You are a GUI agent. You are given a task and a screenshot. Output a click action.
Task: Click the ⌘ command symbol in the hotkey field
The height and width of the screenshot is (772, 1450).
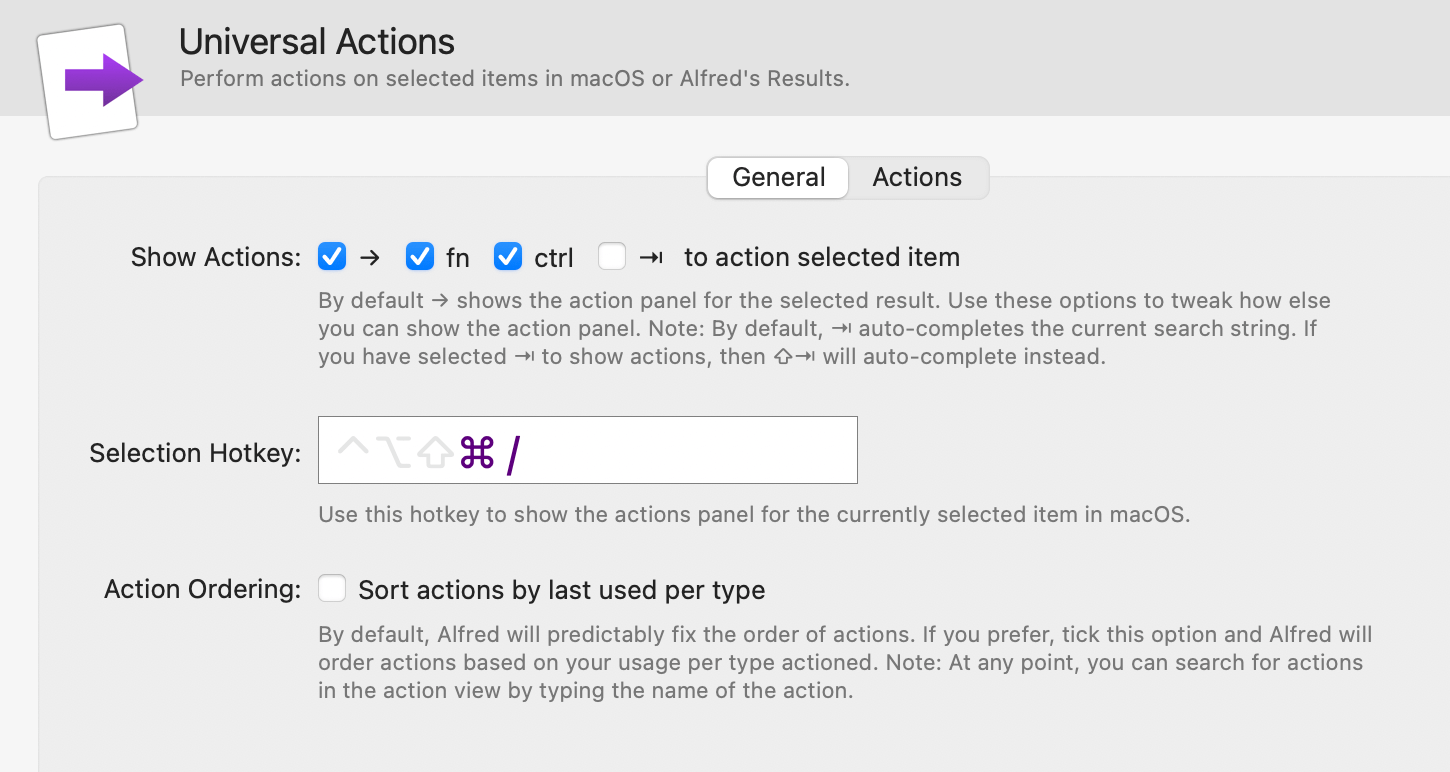pos(478,452)
